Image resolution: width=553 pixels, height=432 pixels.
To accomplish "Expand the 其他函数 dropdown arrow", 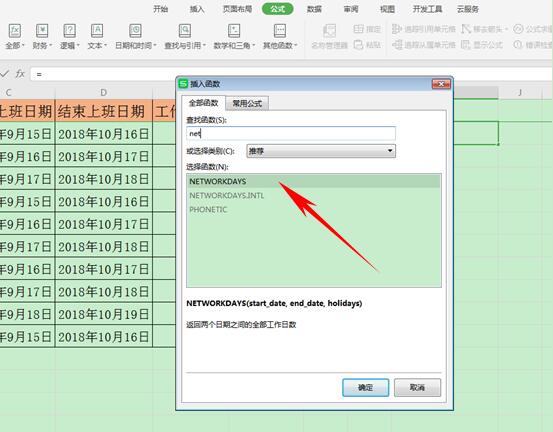I will coord(296,45).
